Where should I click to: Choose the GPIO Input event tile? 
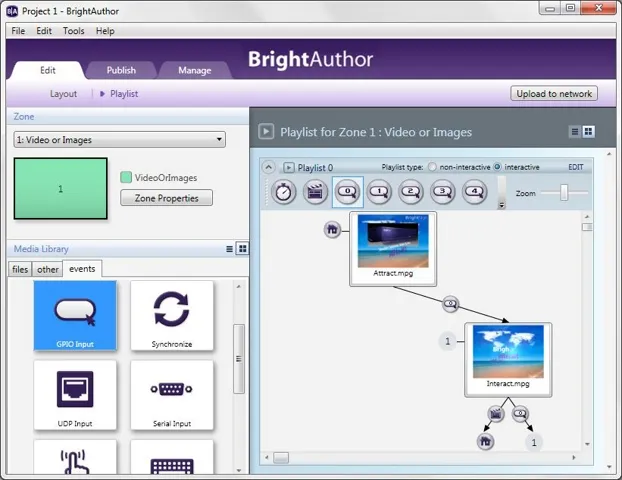pyautogui.click(x=75, y=316)
